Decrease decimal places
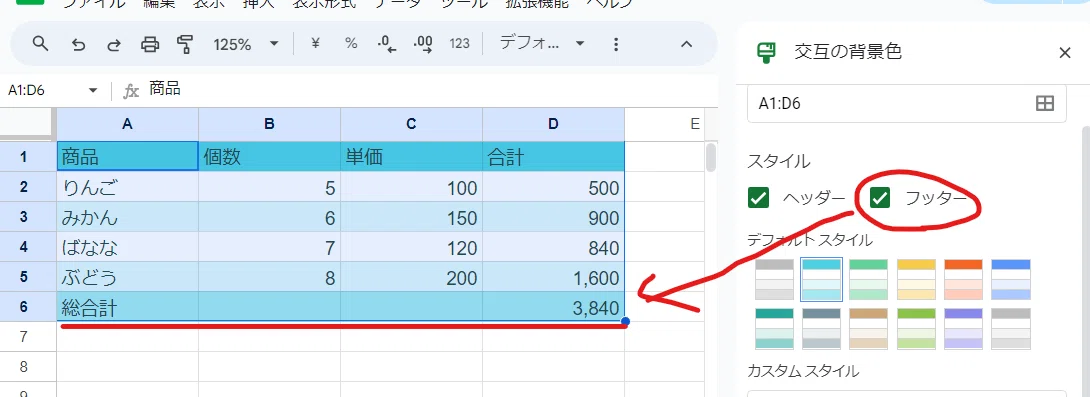 tap(387, 44)
